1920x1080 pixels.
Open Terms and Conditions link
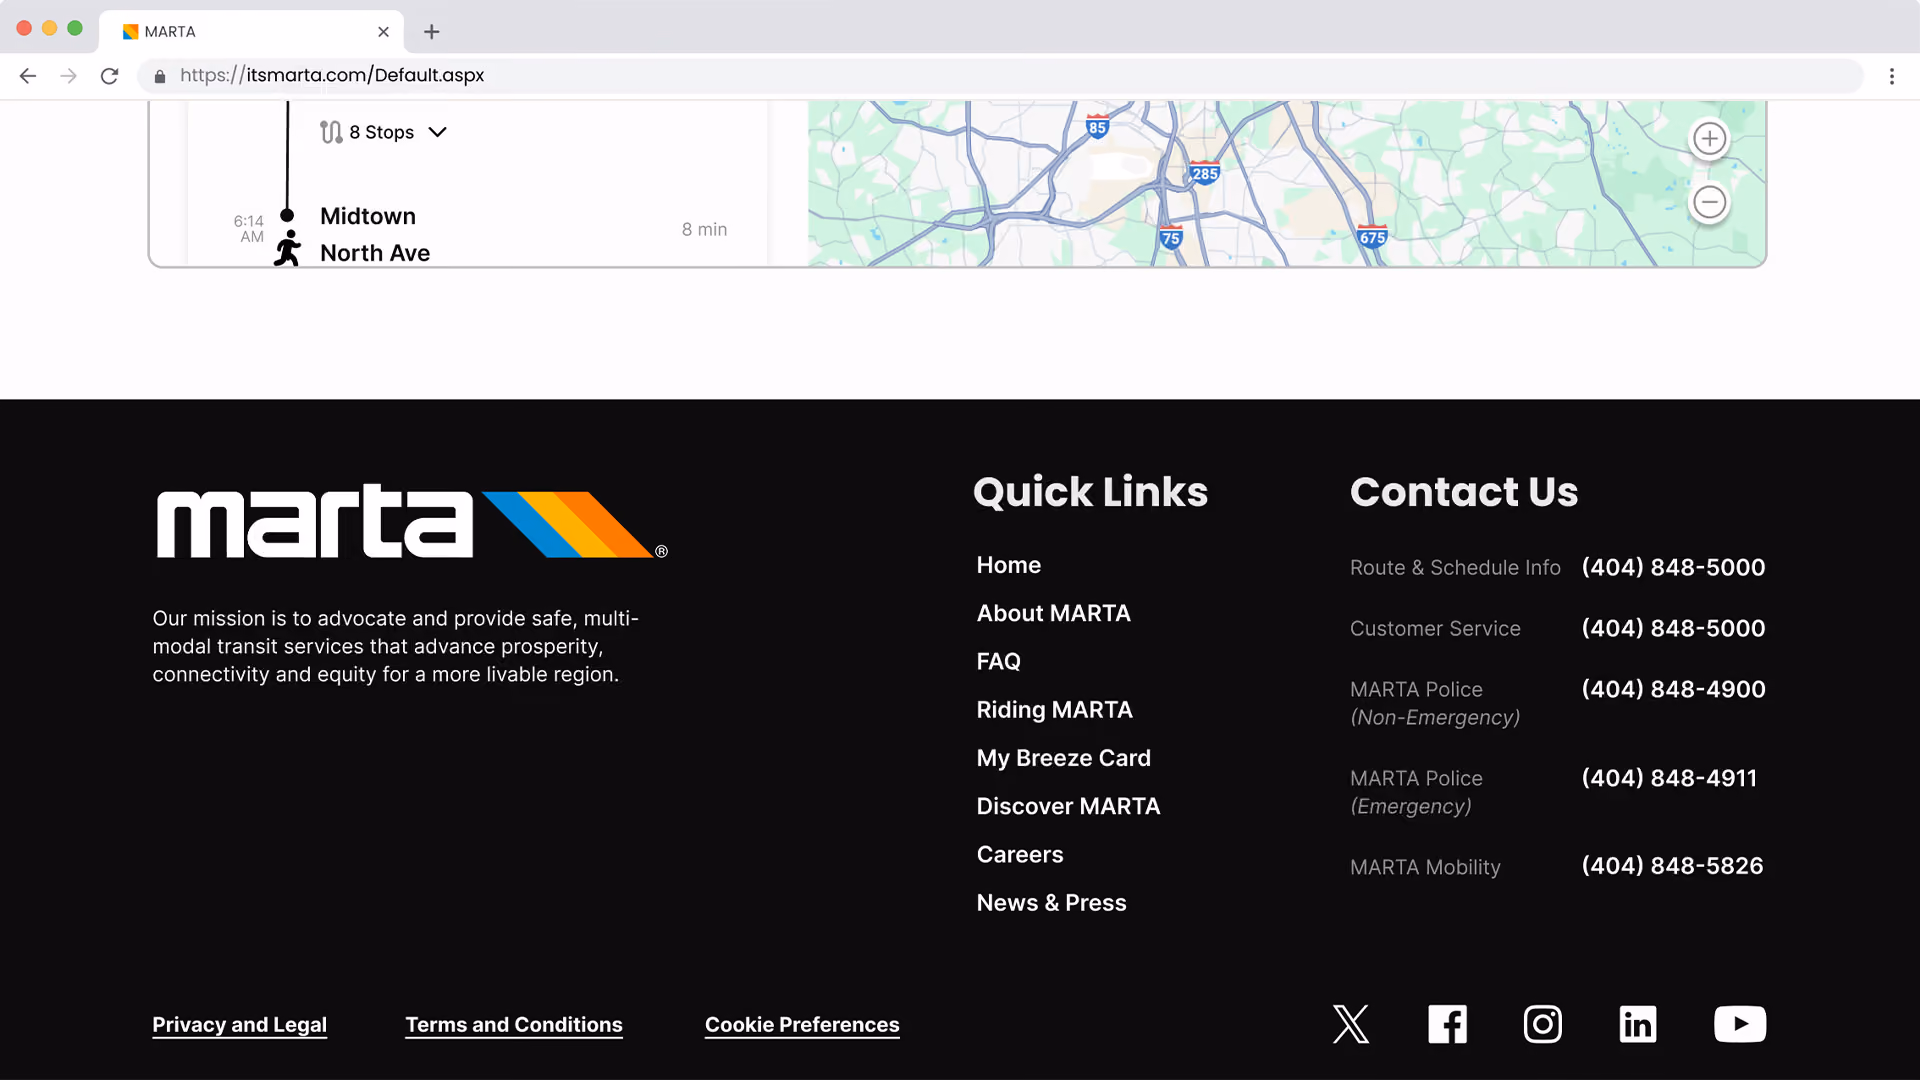[x=514, y=1025]
